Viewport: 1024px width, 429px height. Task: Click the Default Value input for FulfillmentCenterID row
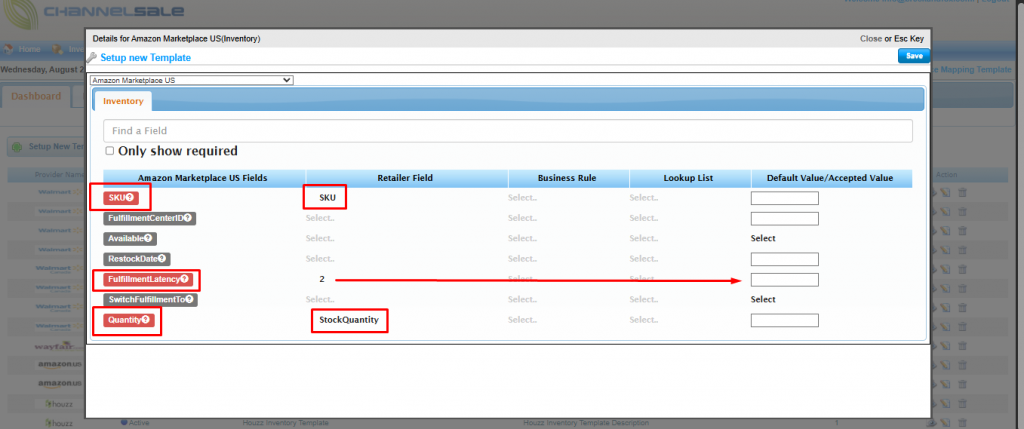(x=784, y=218)
